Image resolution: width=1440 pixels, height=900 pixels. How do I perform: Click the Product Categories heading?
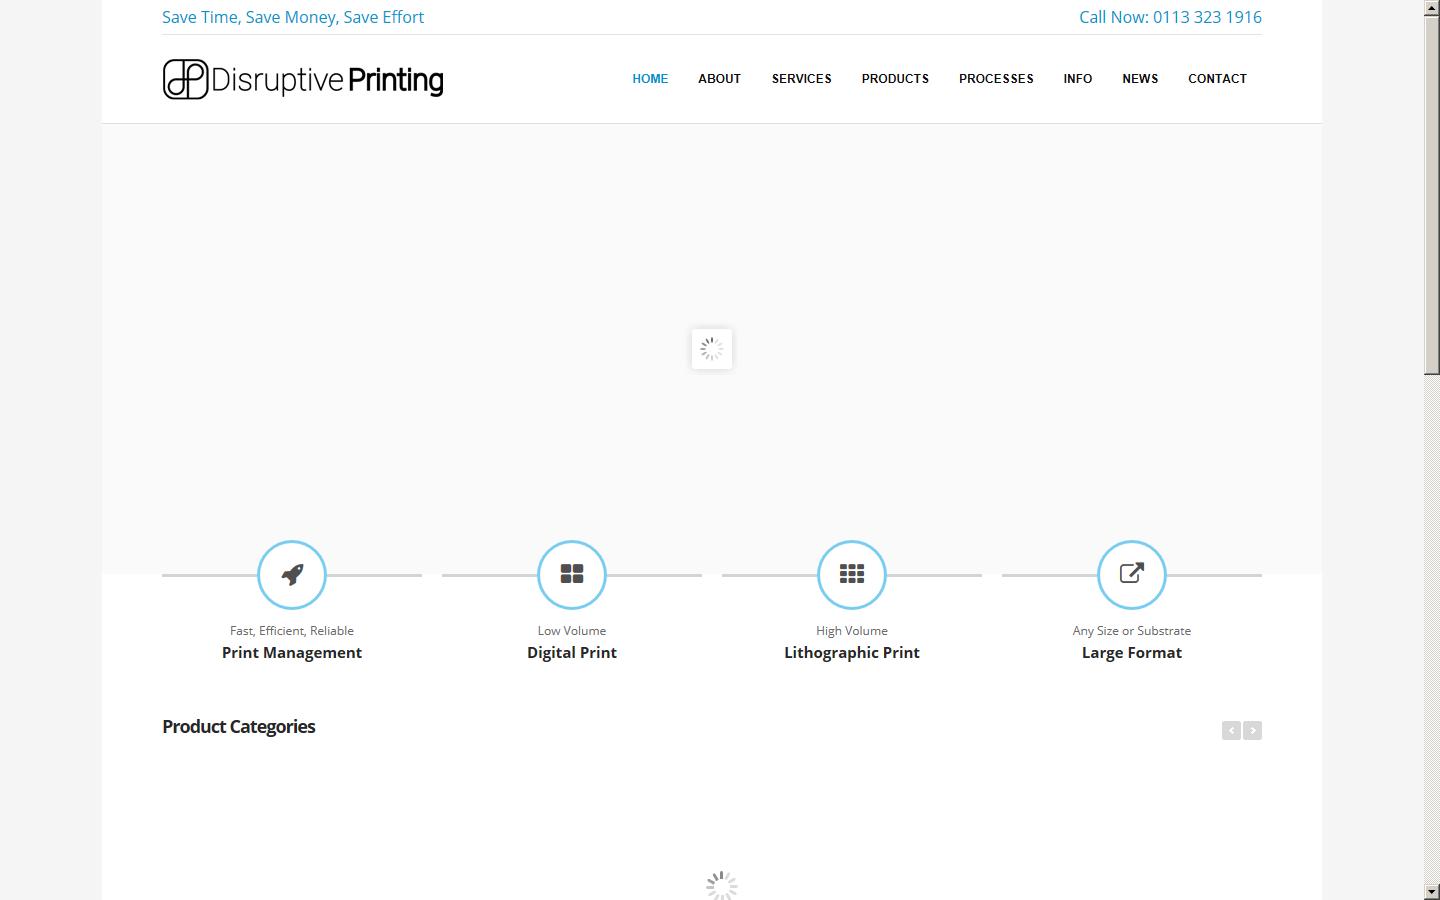pos(238,727)
